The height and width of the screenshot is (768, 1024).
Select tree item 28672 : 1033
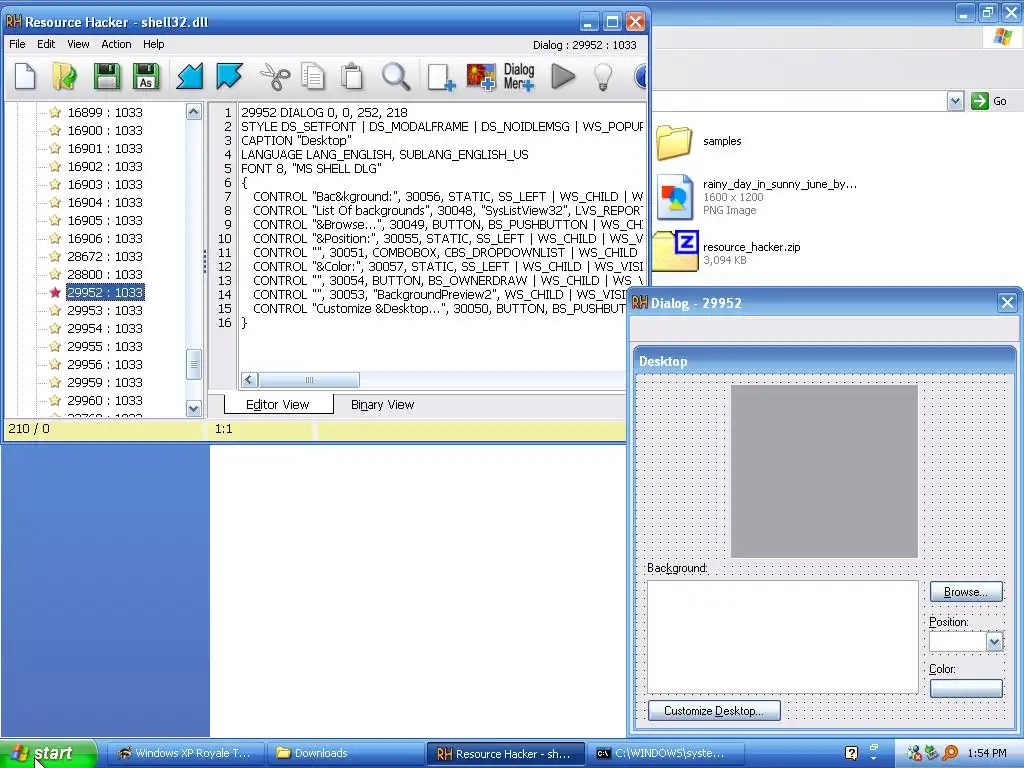click(x=104, y=257)
